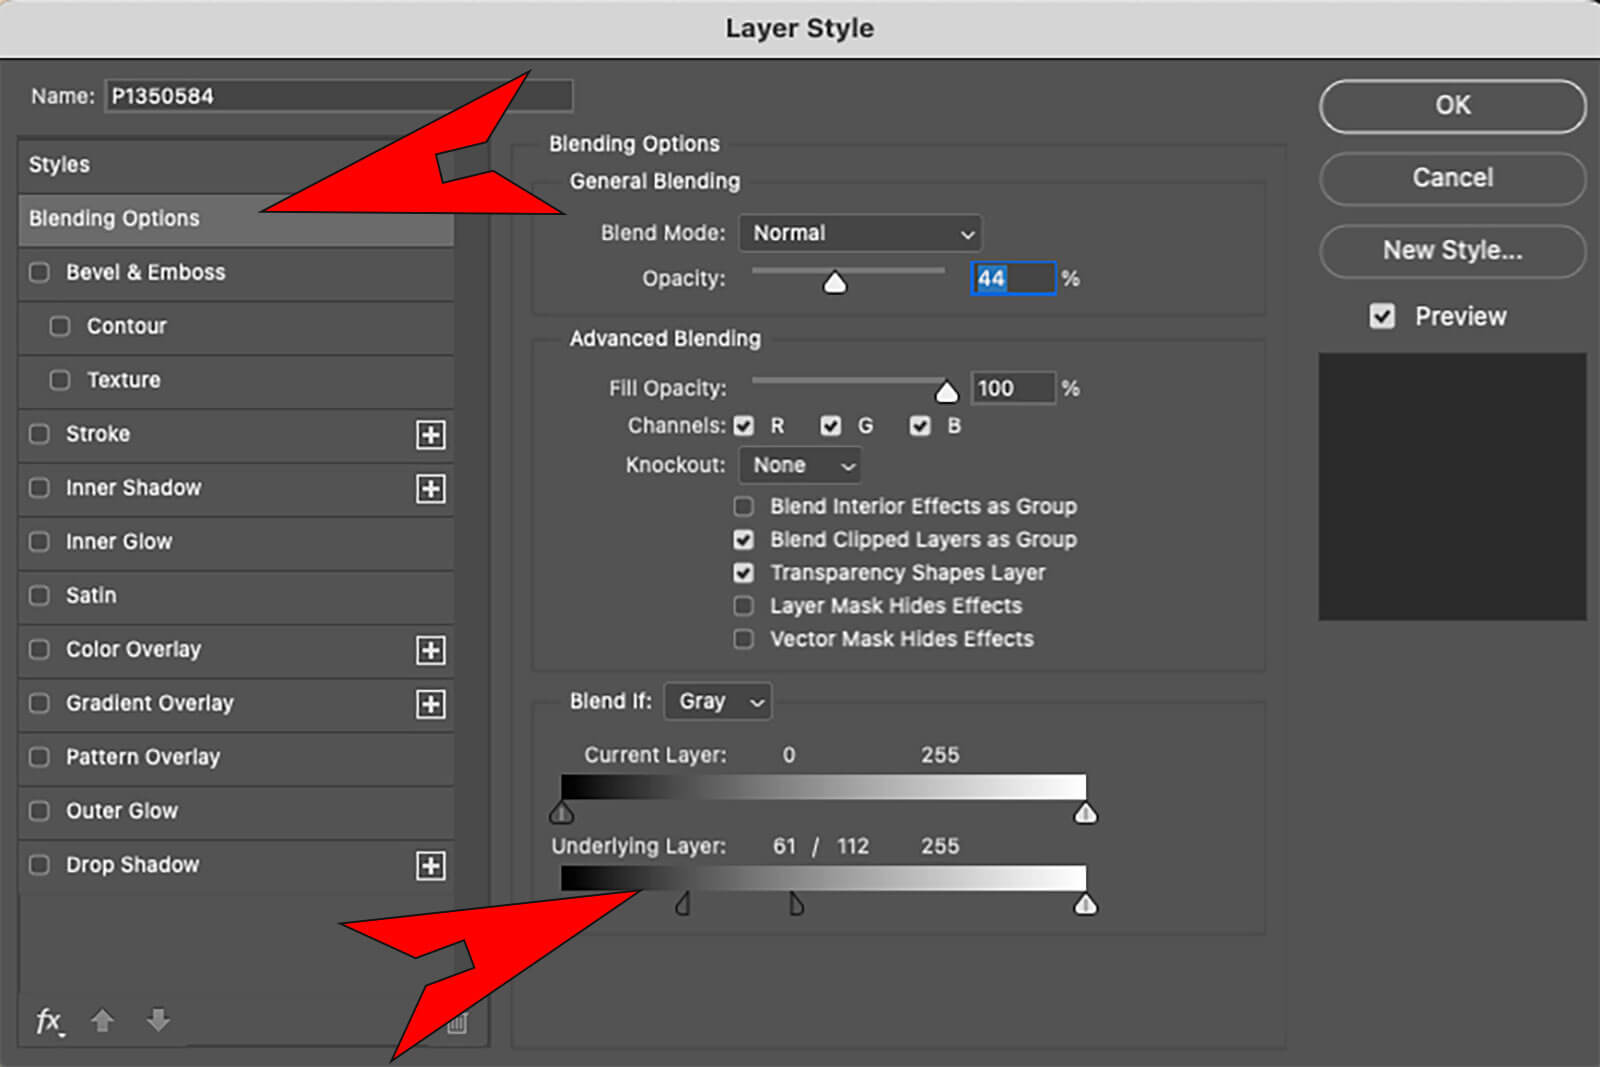Enable the Pattern Overlay checkbox

pos(40,757)
